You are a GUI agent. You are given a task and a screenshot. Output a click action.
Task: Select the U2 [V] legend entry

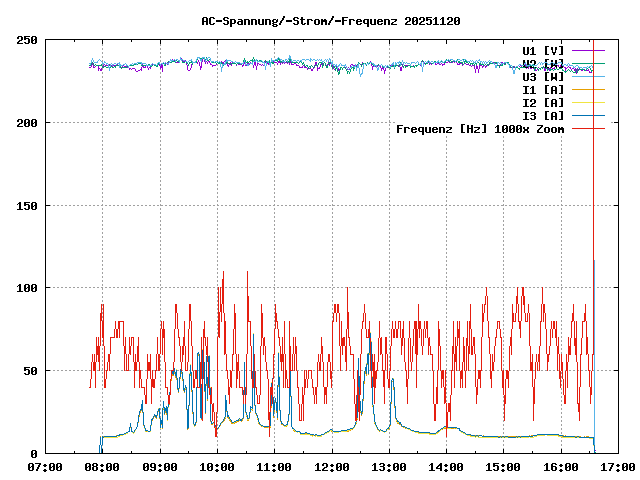[543, 63]
